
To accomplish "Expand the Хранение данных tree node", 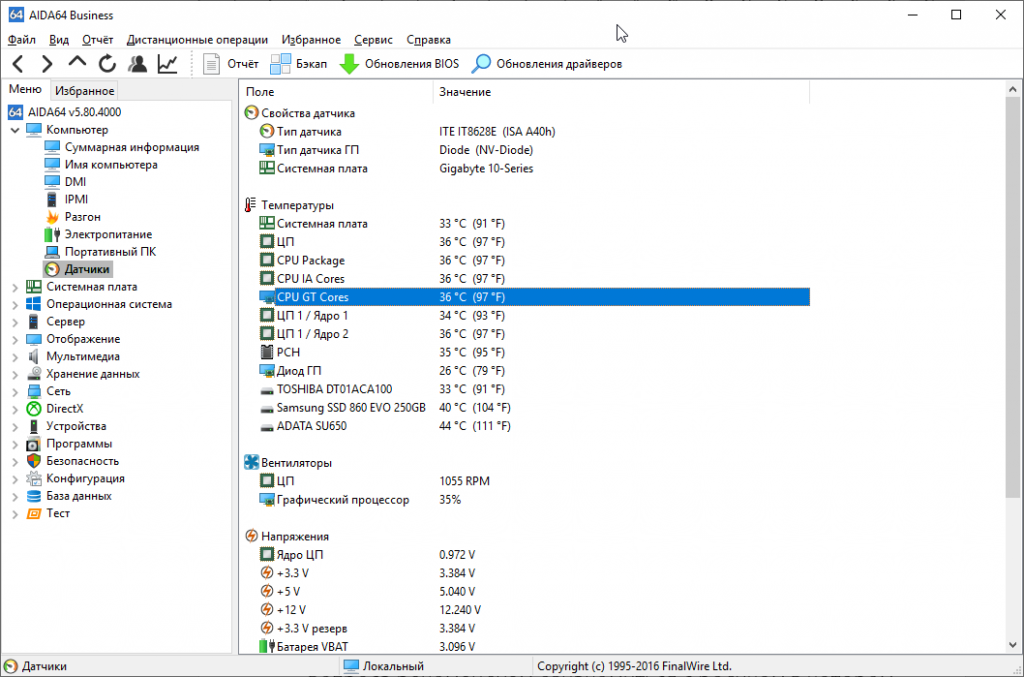I will click(x=15, y=374).
